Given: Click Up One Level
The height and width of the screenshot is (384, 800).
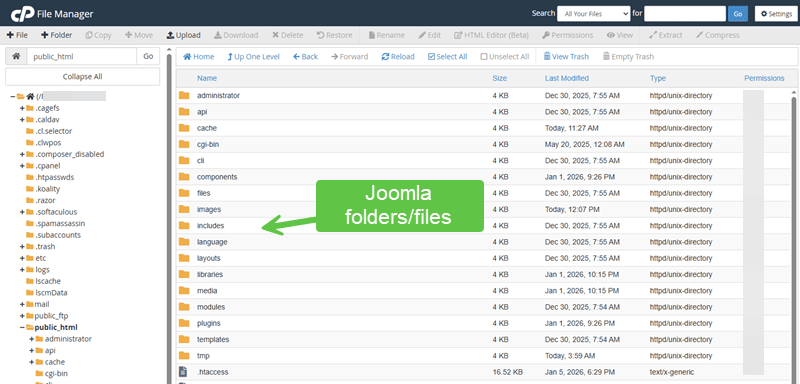Looking at the screenshot, I should coord(254,57).
